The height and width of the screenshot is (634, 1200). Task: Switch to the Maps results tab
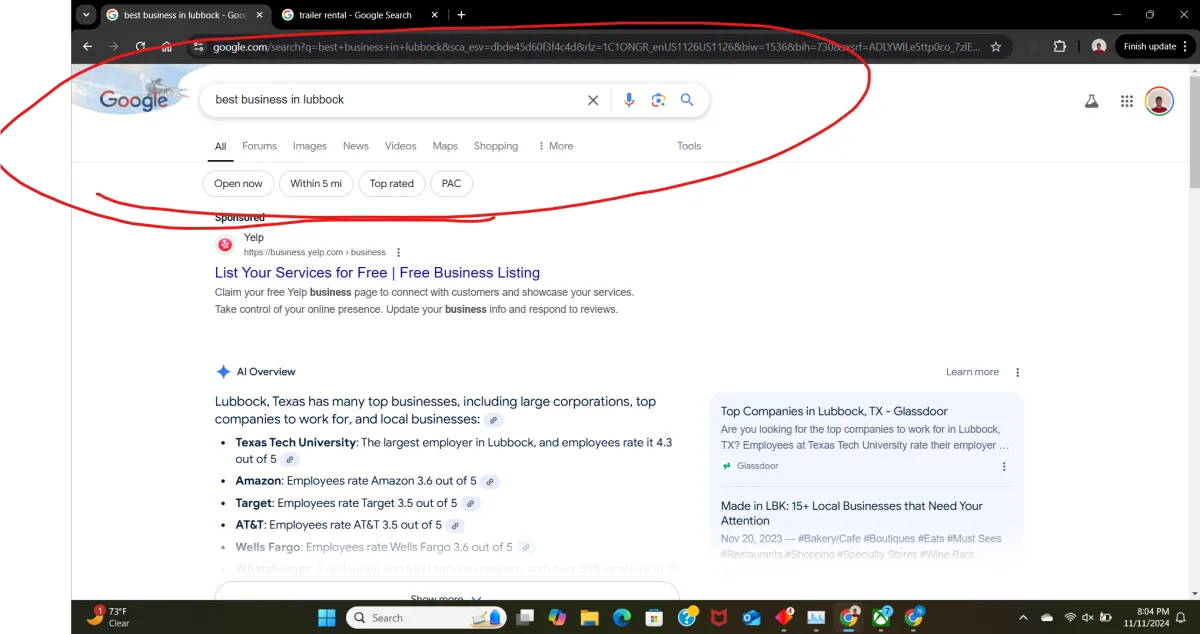(445, 146)
